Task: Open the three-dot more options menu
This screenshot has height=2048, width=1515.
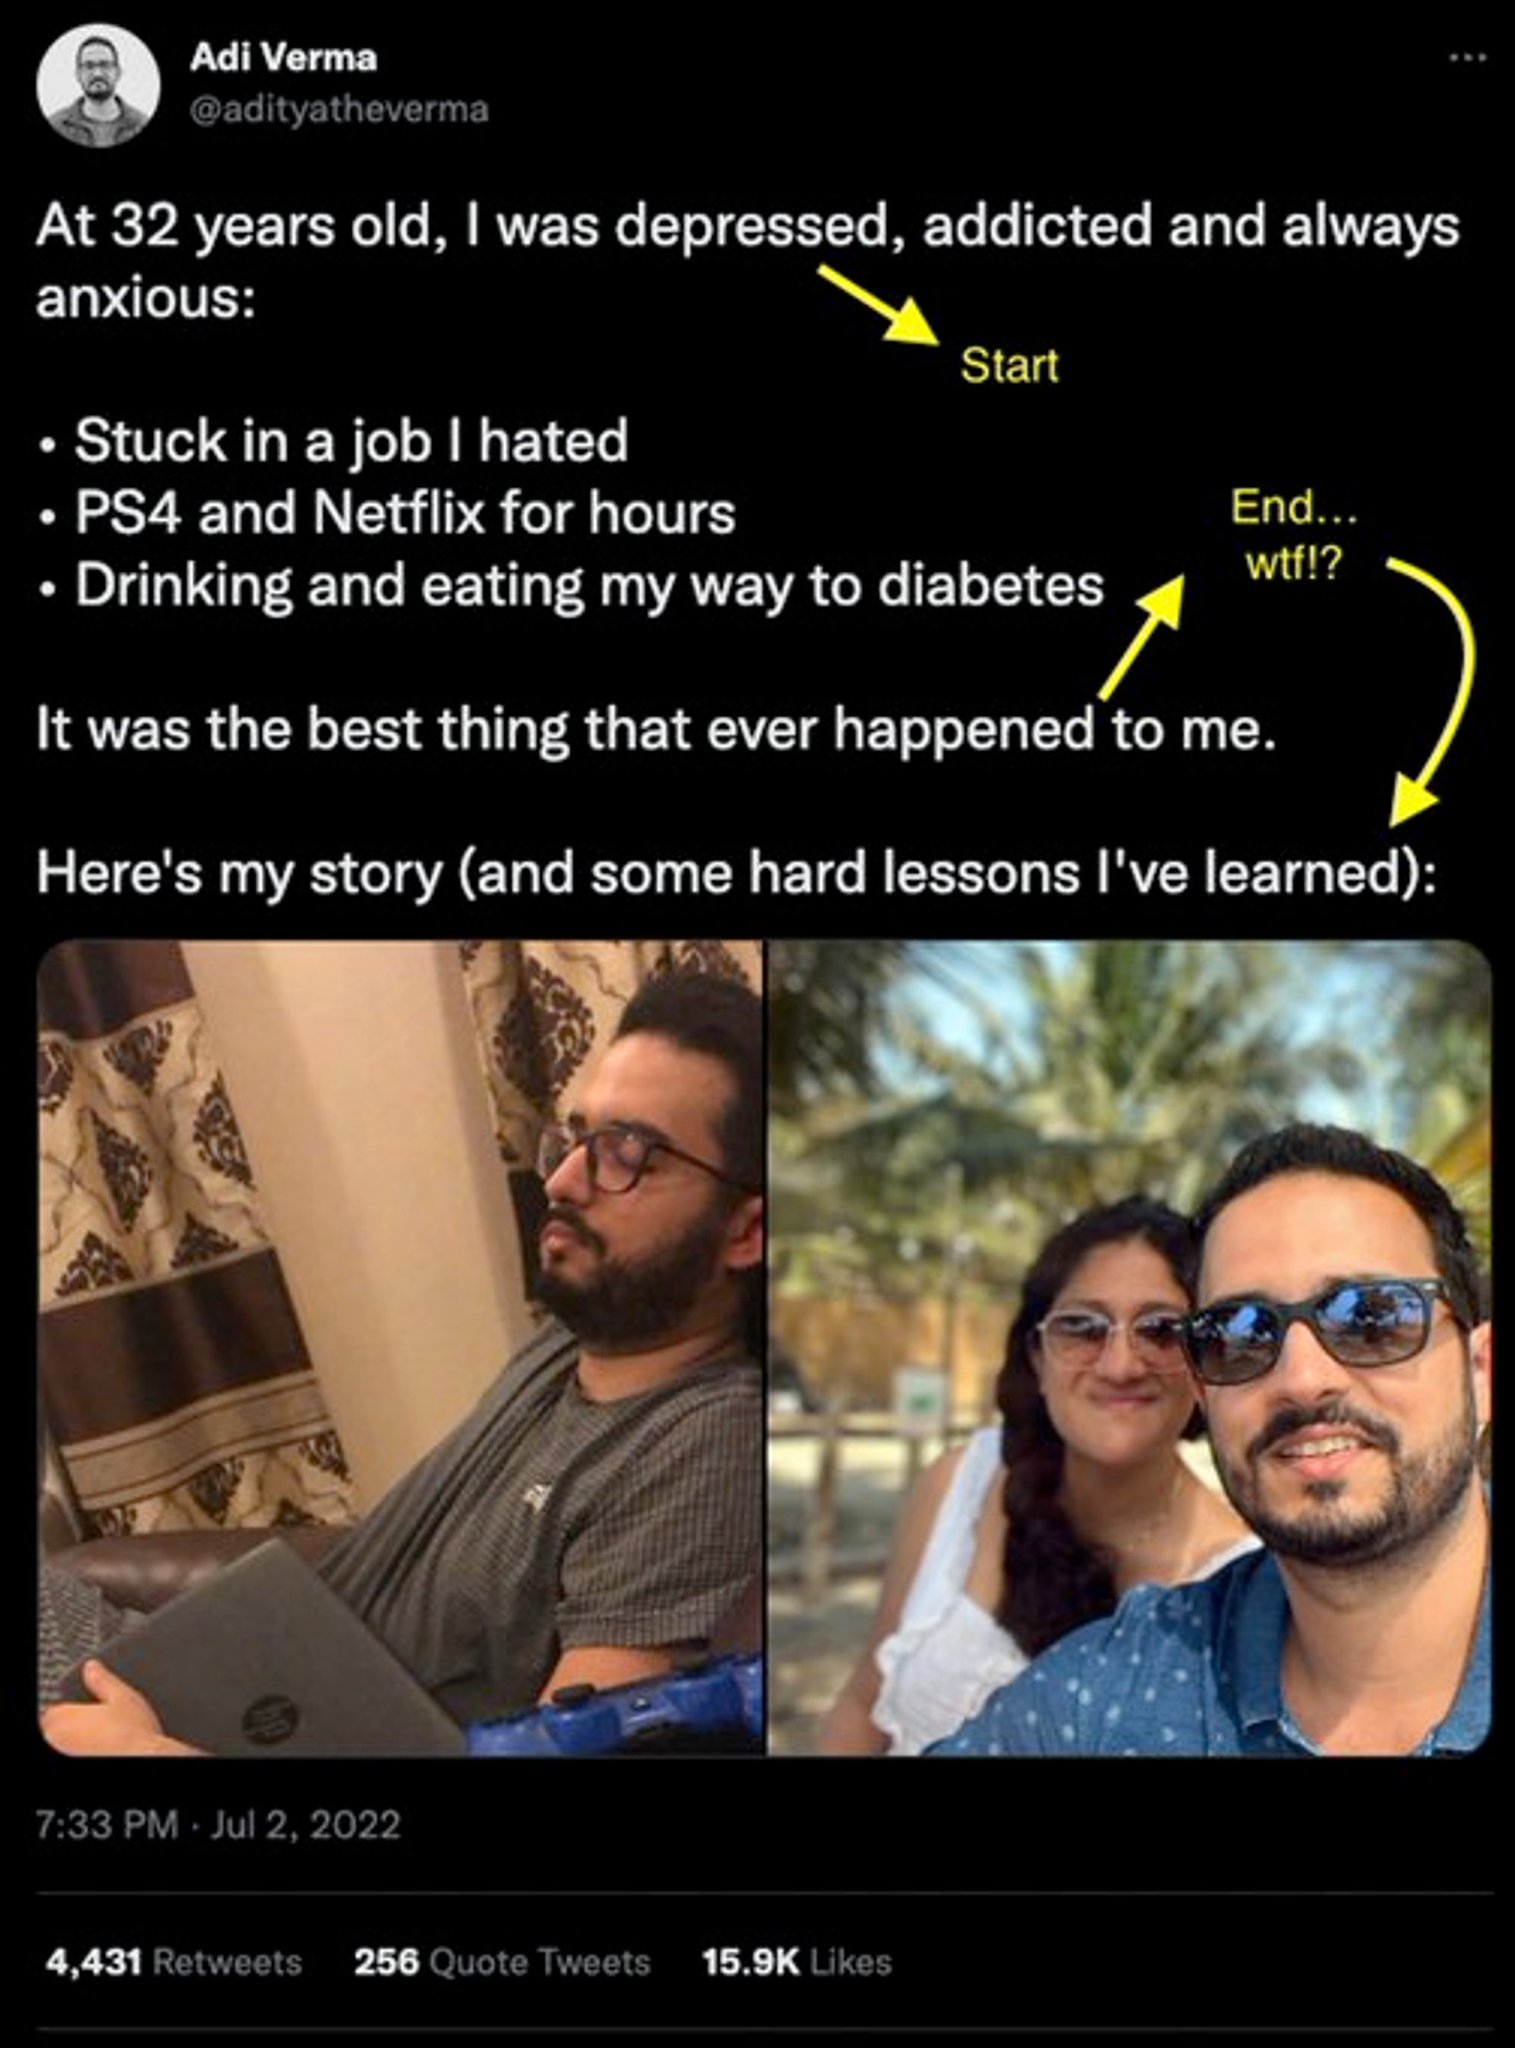Action: click(x=1467, y=59)
